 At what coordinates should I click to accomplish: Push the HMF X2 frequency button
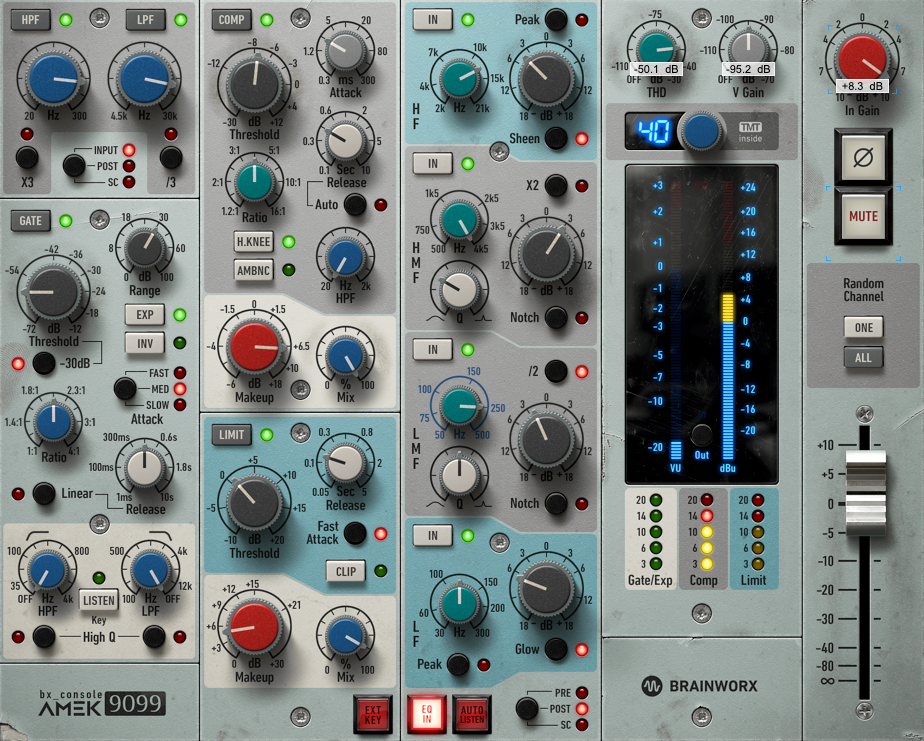click(556, 186)
